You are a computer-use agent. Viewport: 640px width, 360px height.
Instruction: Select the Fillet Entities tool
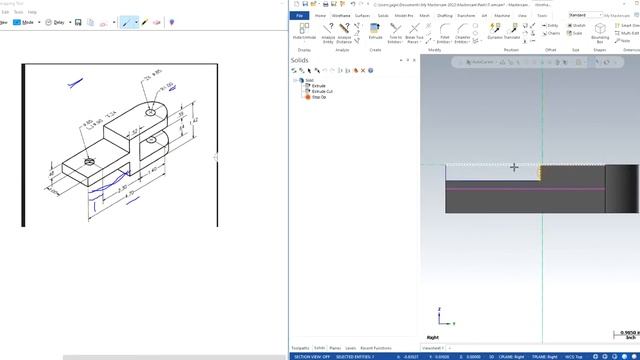(x=444, y=33)
